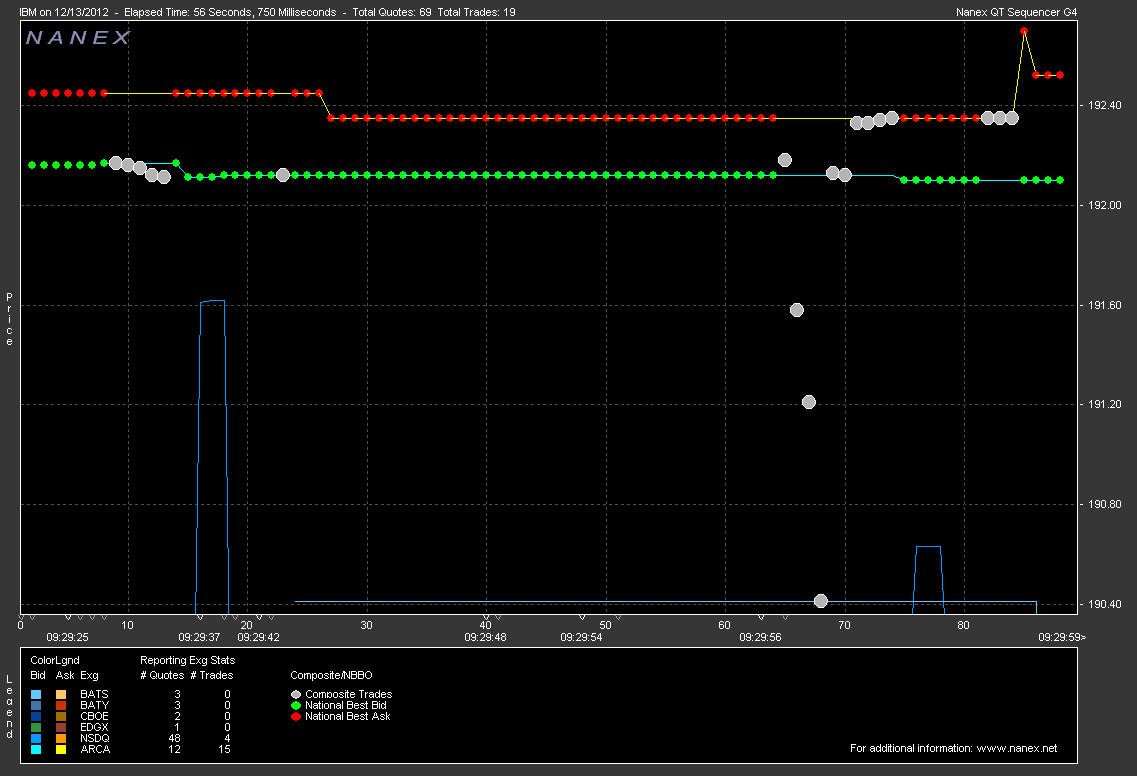Click the 09:29:42 time label
Image resolution: width=1137 pixels, height=776 pixels.
[x=259, y=637]
